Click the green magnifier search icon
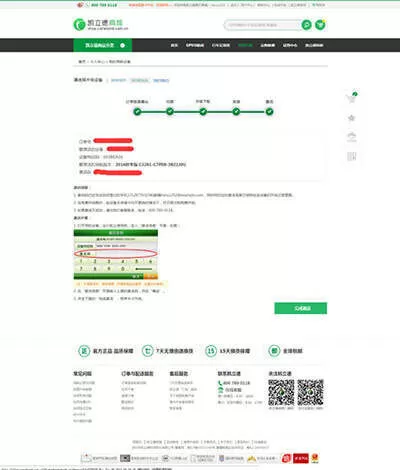 pos(306,25)
